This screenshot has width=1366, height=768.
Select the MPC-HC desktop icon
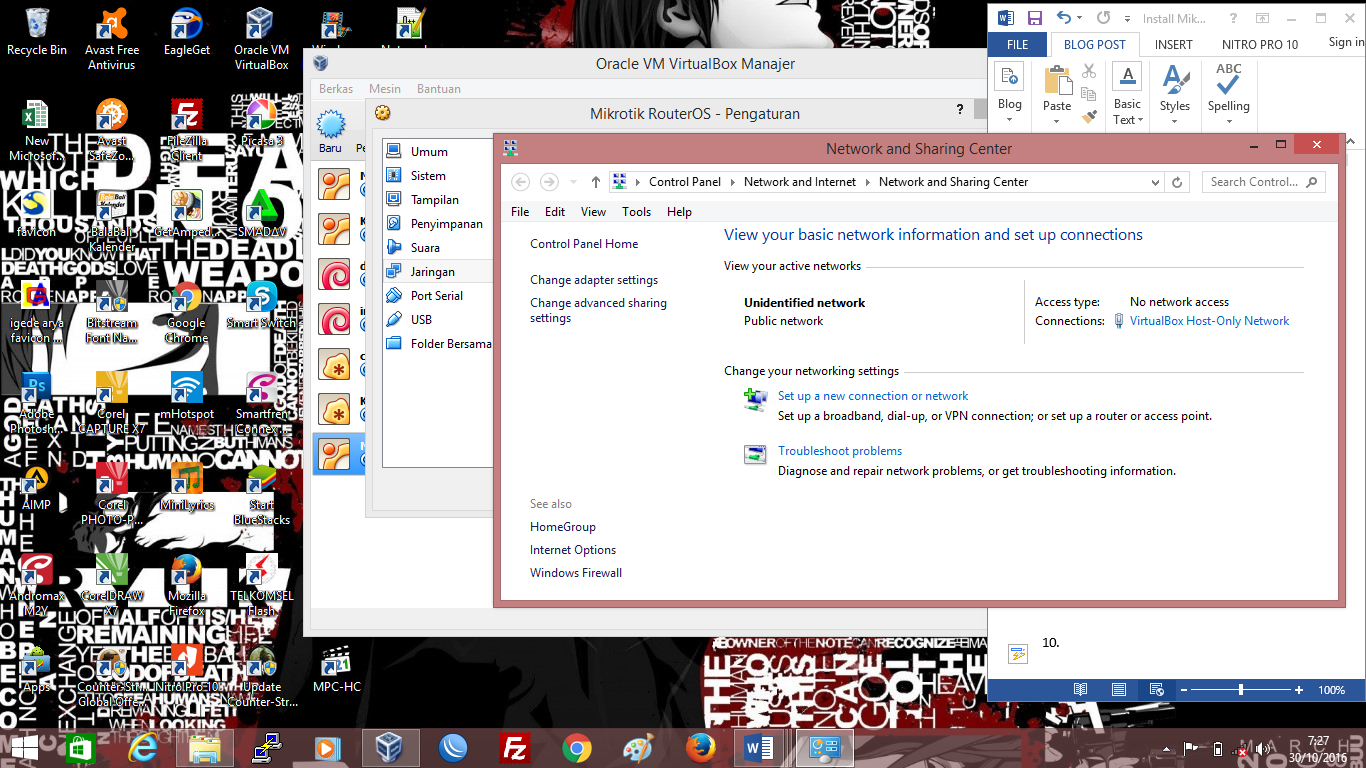tap(336, 670)
